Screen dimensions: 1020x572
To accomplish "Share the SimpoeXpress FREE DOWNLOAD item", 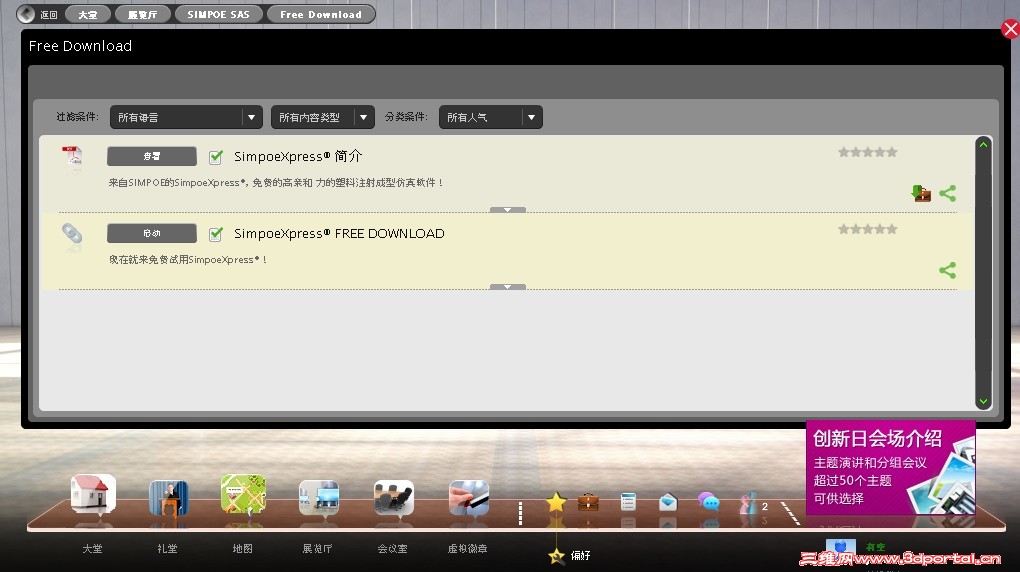I will click(x=948, y=270).
